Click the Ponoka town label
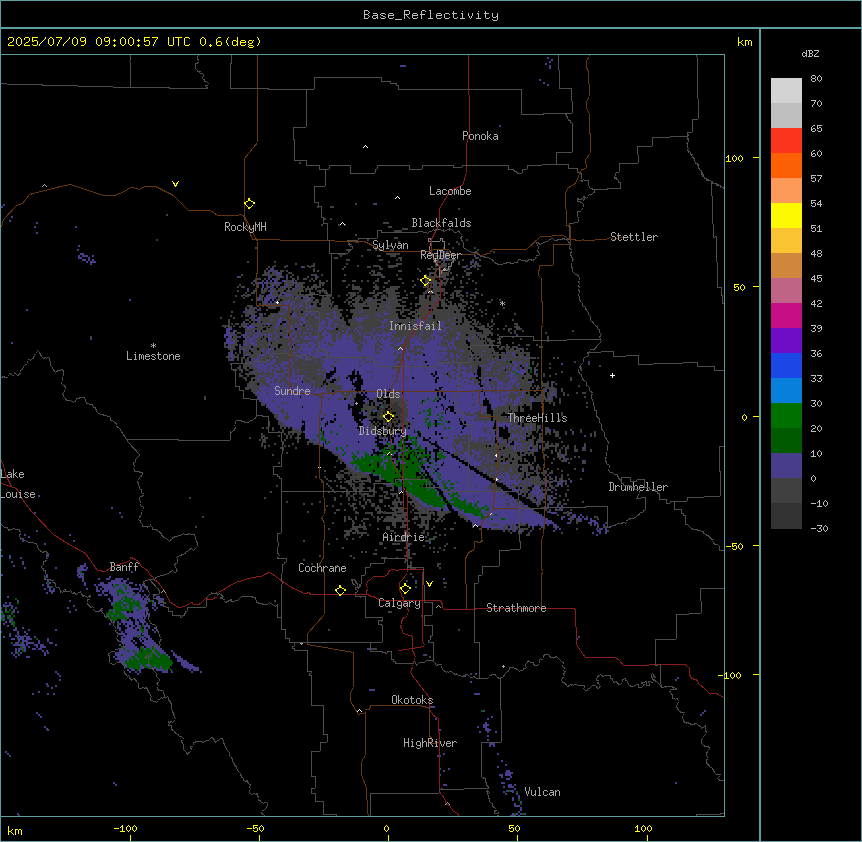This screenshot has height=842, width=862. click(x=480, y=136)
